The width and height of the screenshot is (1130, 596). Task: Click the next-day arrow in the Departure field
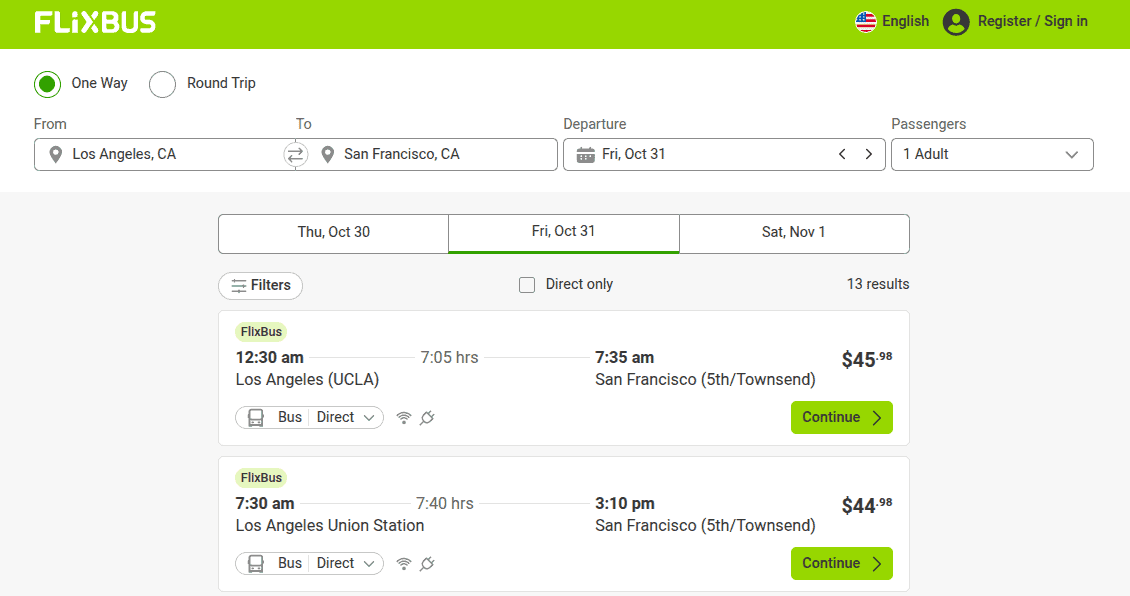868,154
